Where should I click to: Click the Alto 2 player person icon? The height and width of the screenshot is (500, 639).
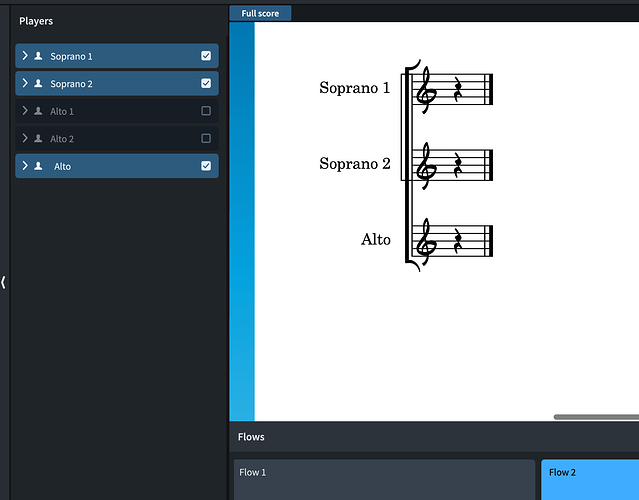click(38, 138)
